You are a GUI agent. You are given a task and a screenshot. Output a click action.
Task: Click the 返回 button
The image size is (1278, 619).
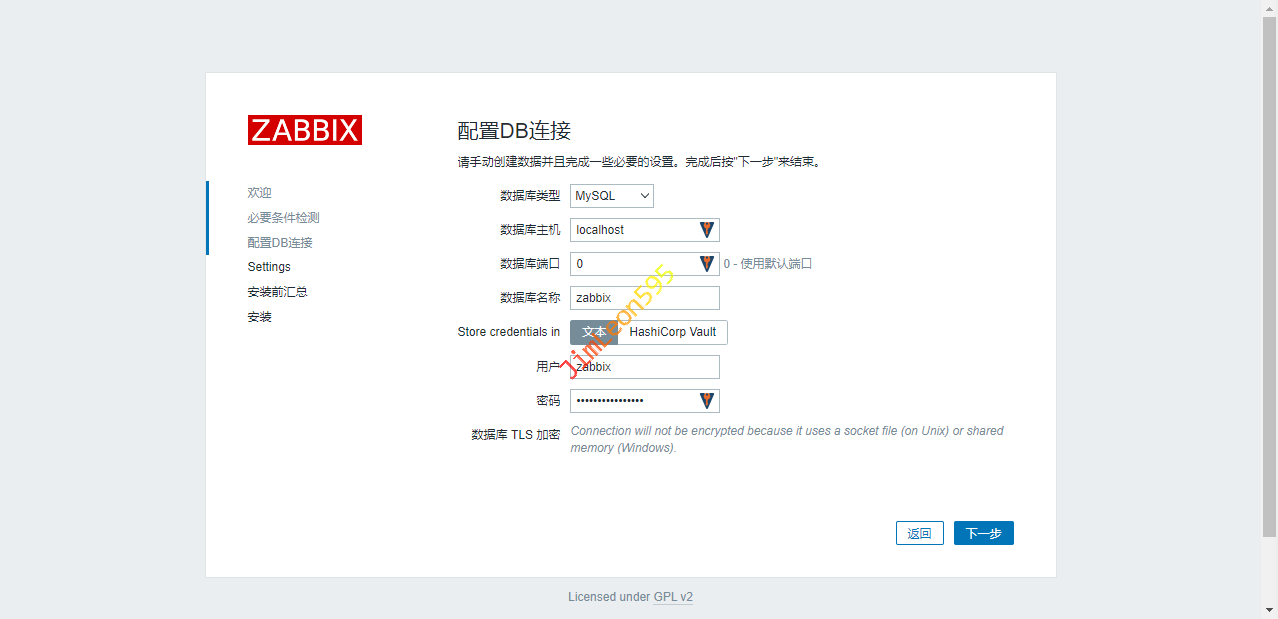click(x=919, y=534)
